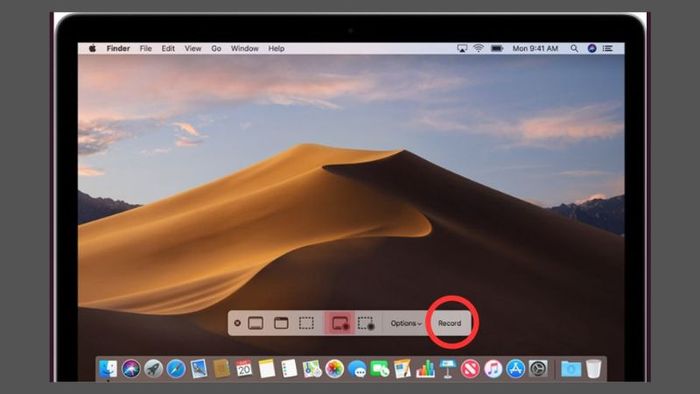Open Spotlight search magnifier
The image size is (700, 394).
click(574, 48)
